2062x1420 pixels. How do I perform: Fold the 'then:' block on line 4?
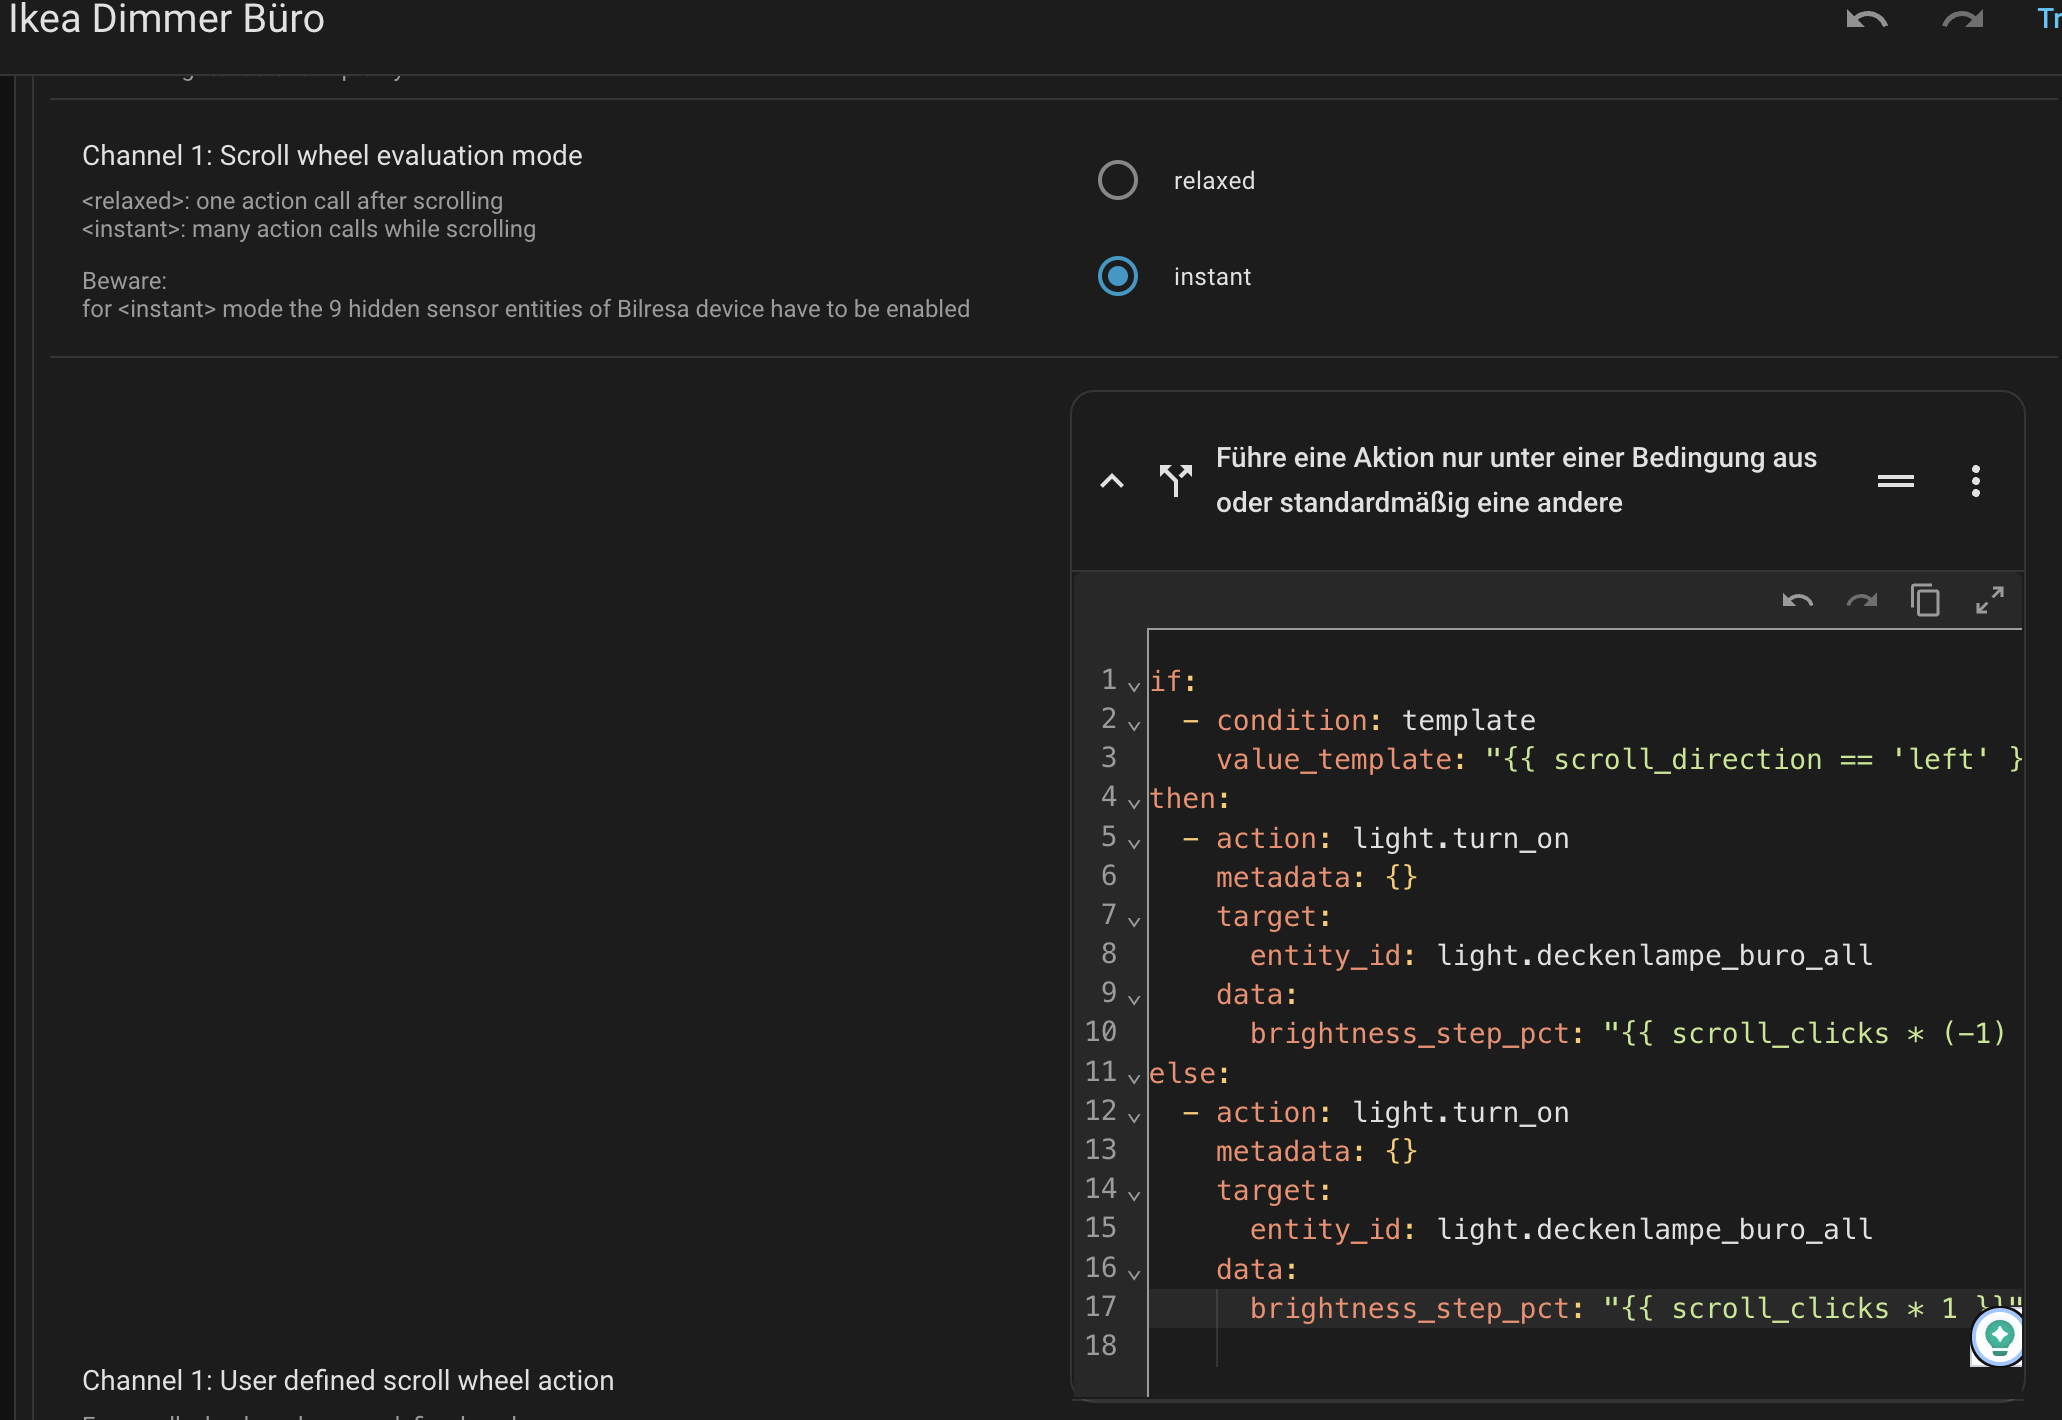point(1133,803)
